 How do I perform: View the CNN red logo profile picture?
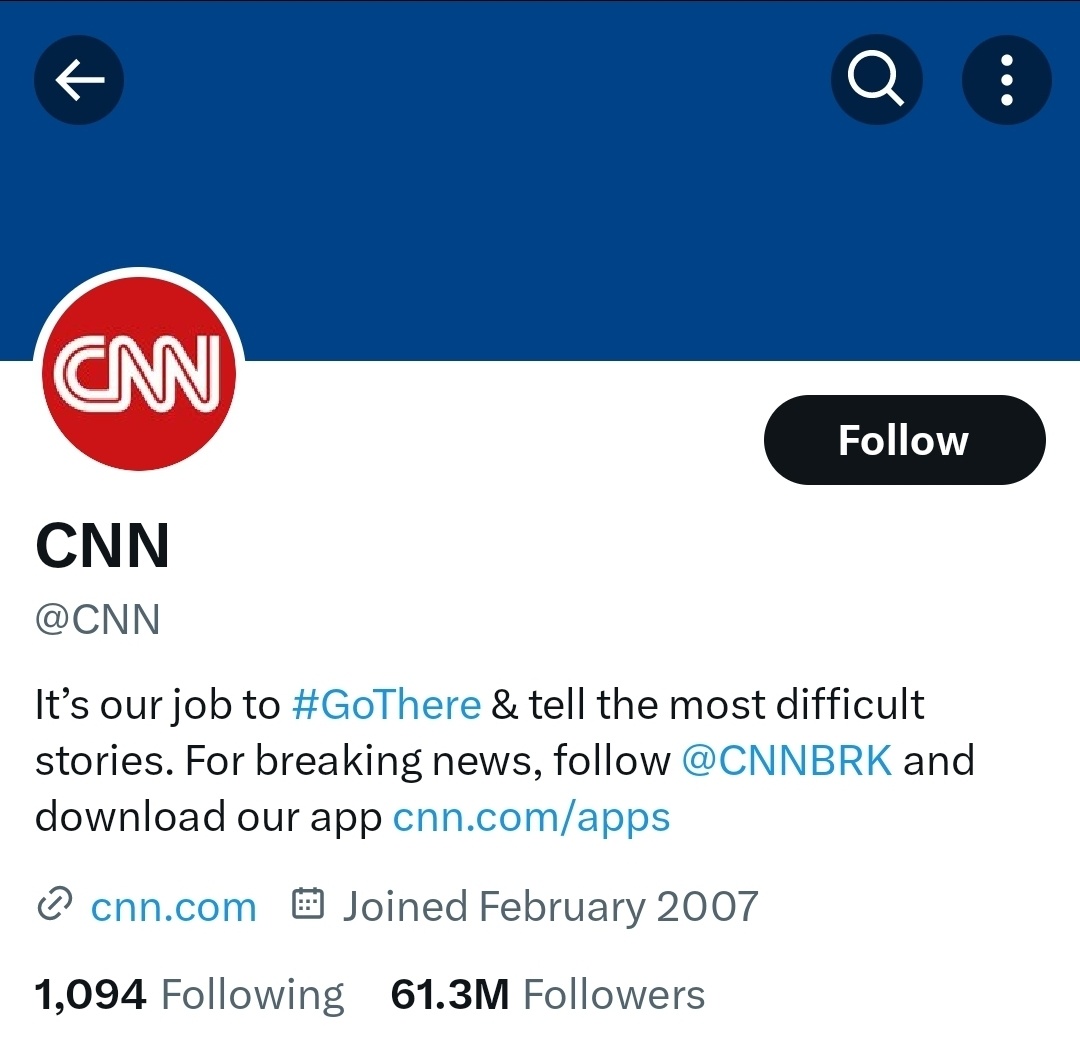pos(139,374)
